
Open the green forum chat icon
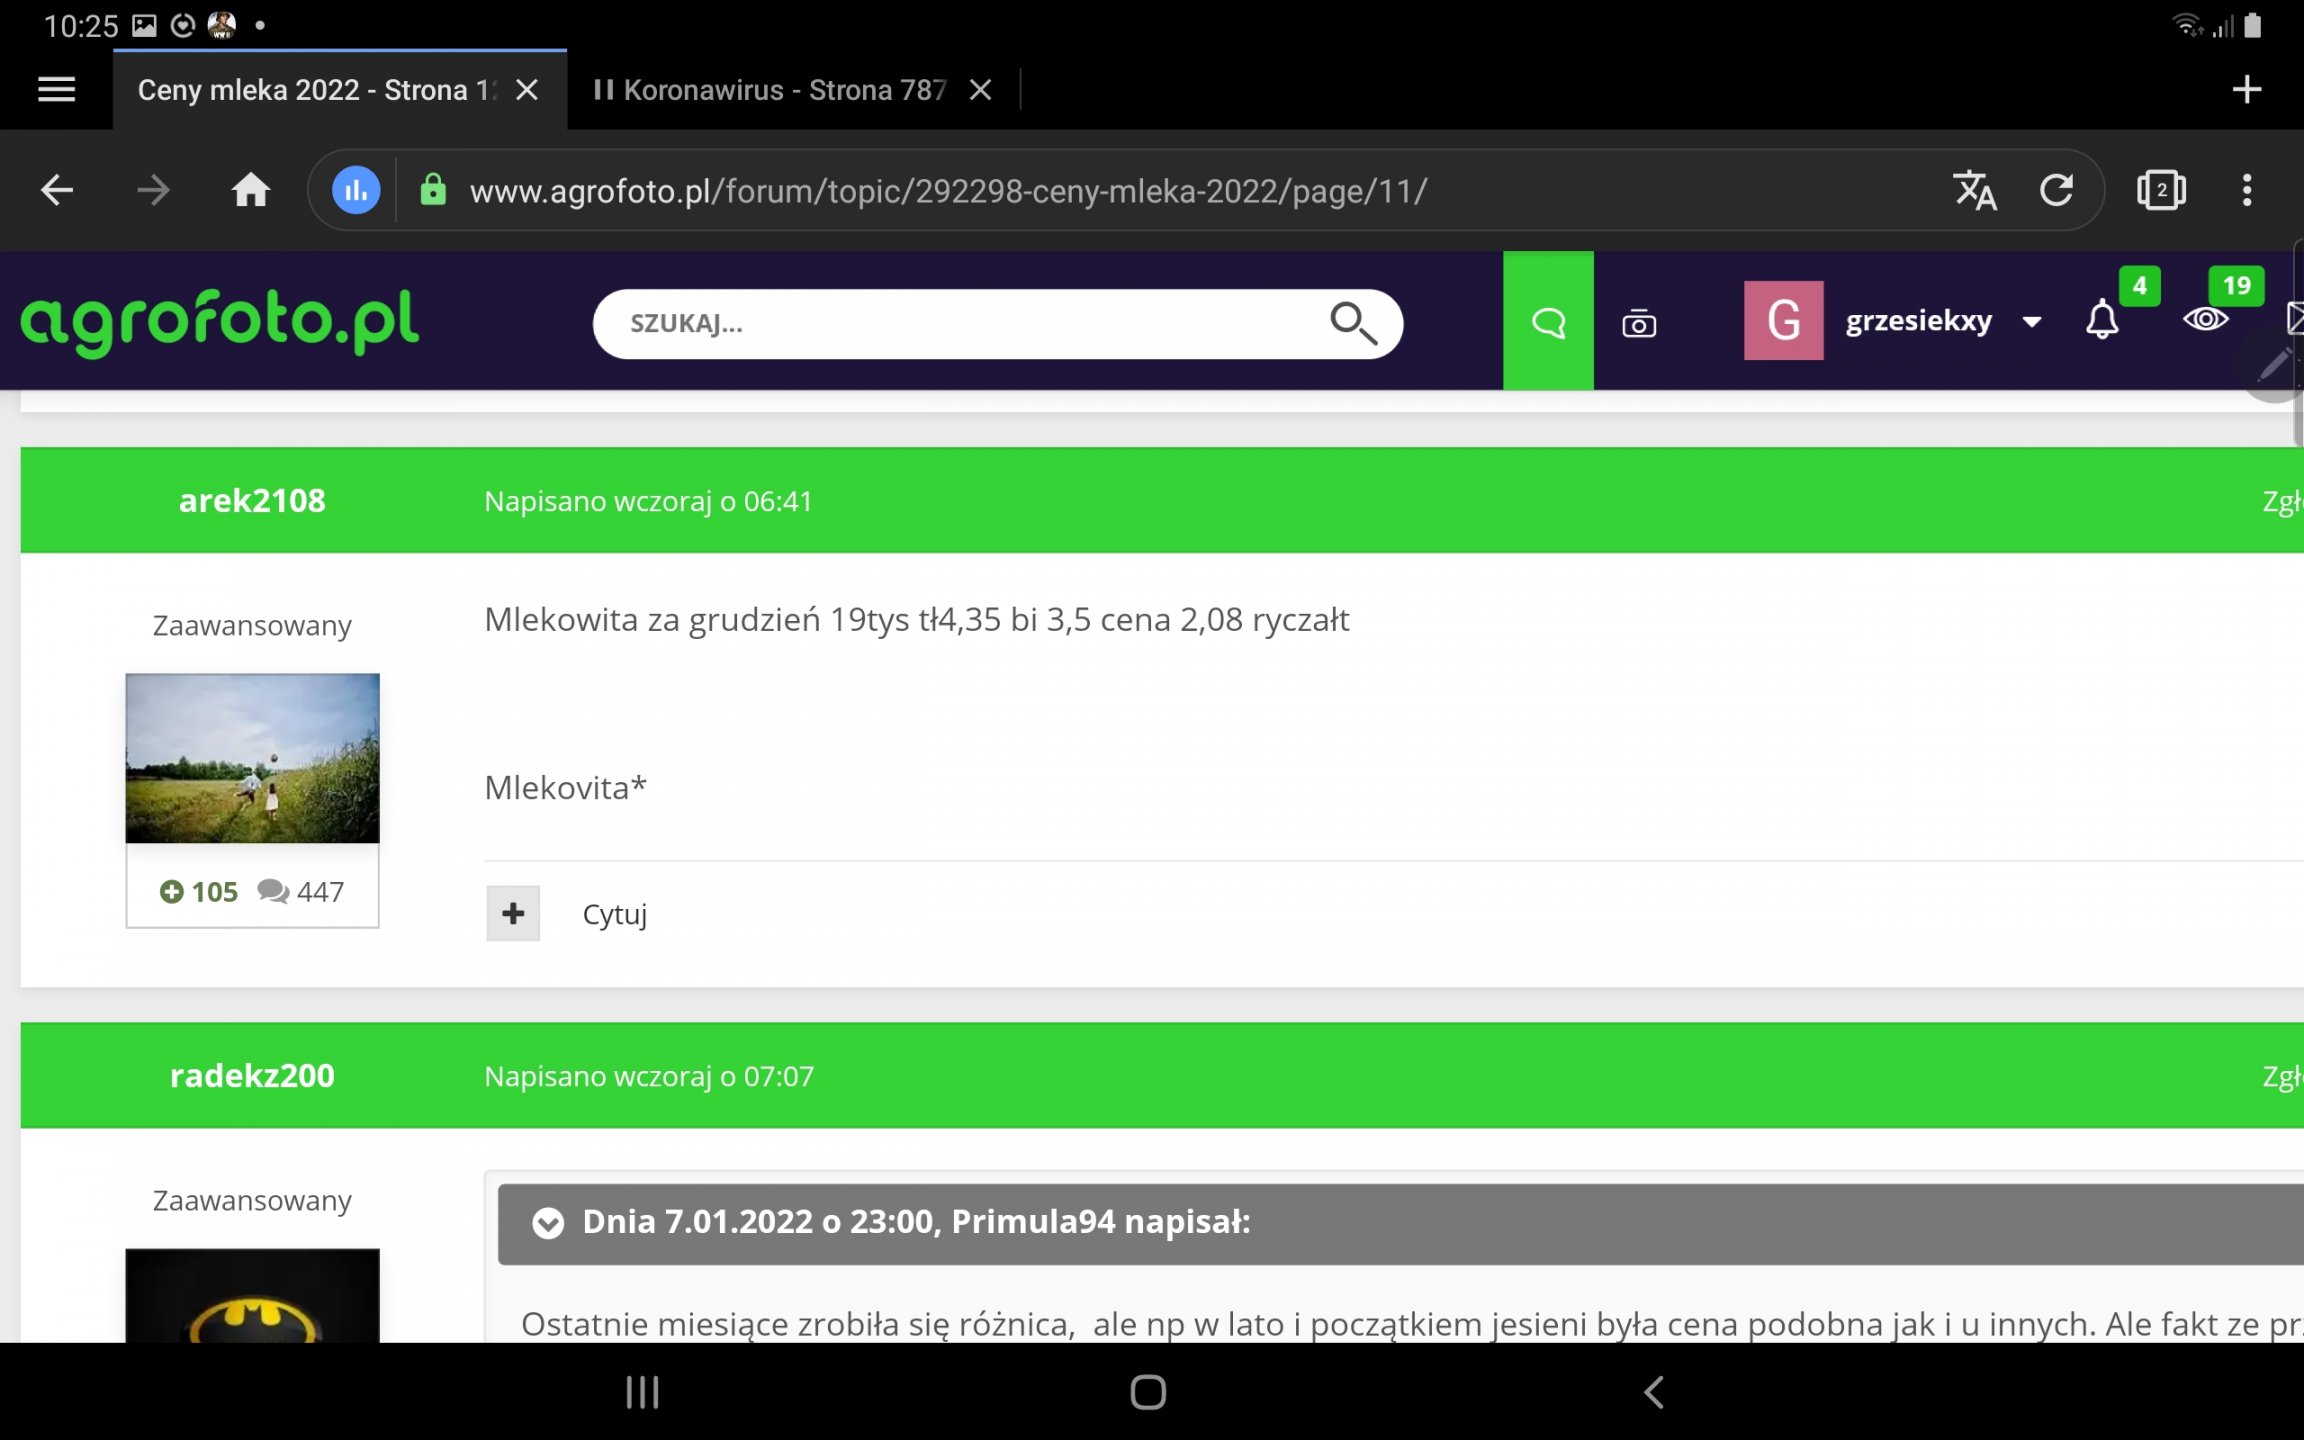pos(1548,322)
